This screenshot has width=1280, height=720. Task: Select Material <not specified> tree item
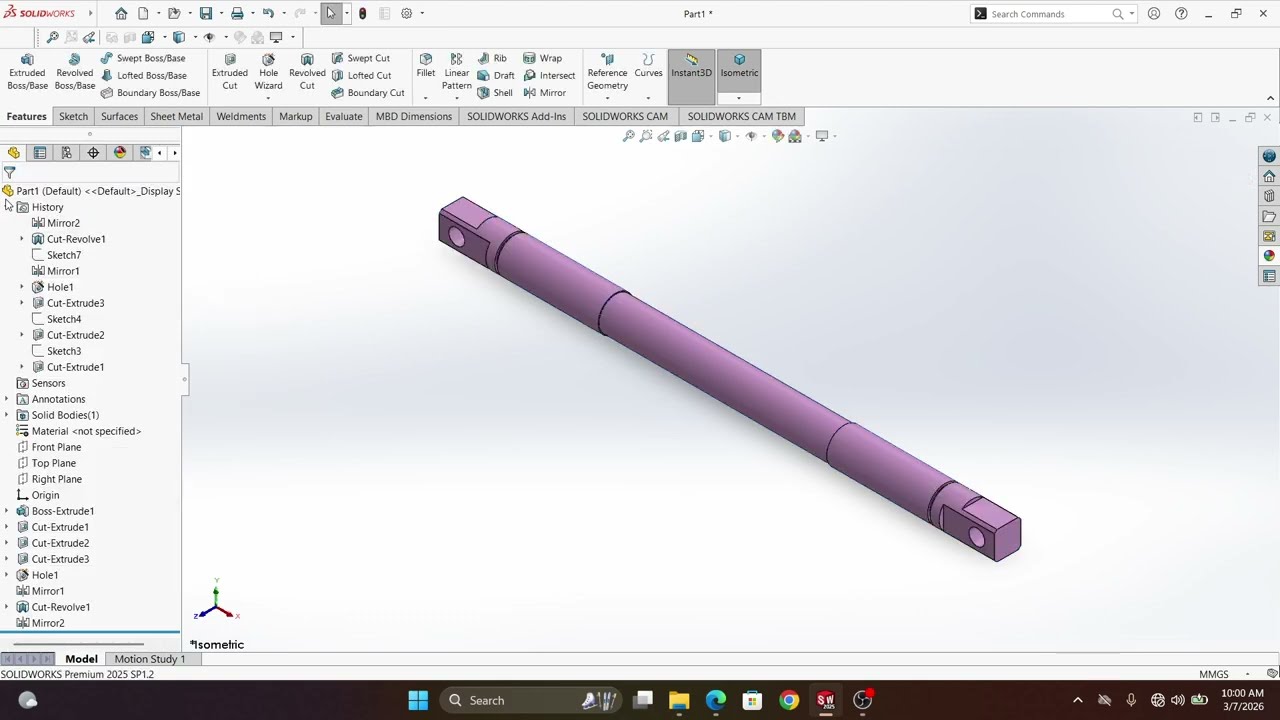[86, 431]
